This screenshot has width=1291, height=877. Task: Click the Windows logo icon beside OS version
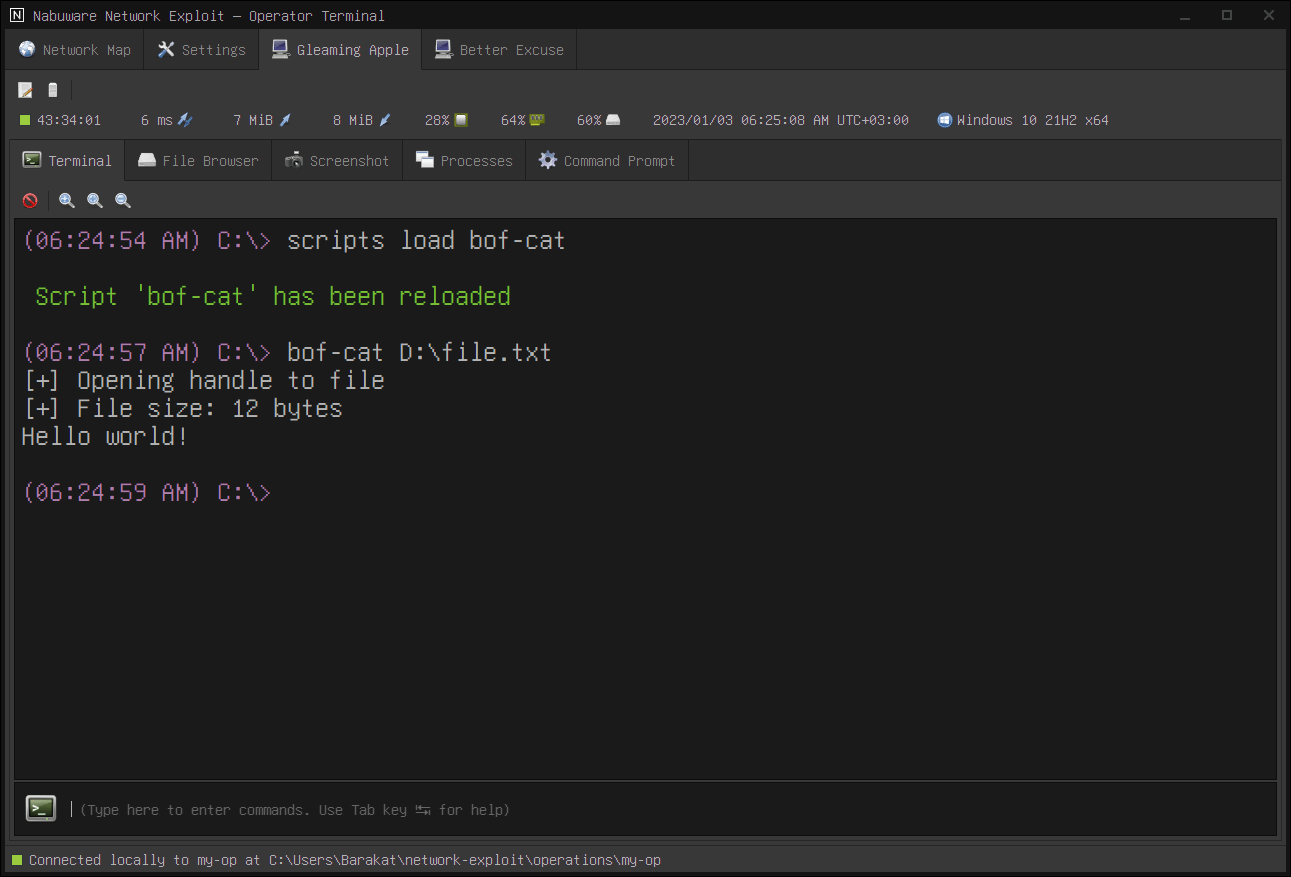(x=944, y=120)
